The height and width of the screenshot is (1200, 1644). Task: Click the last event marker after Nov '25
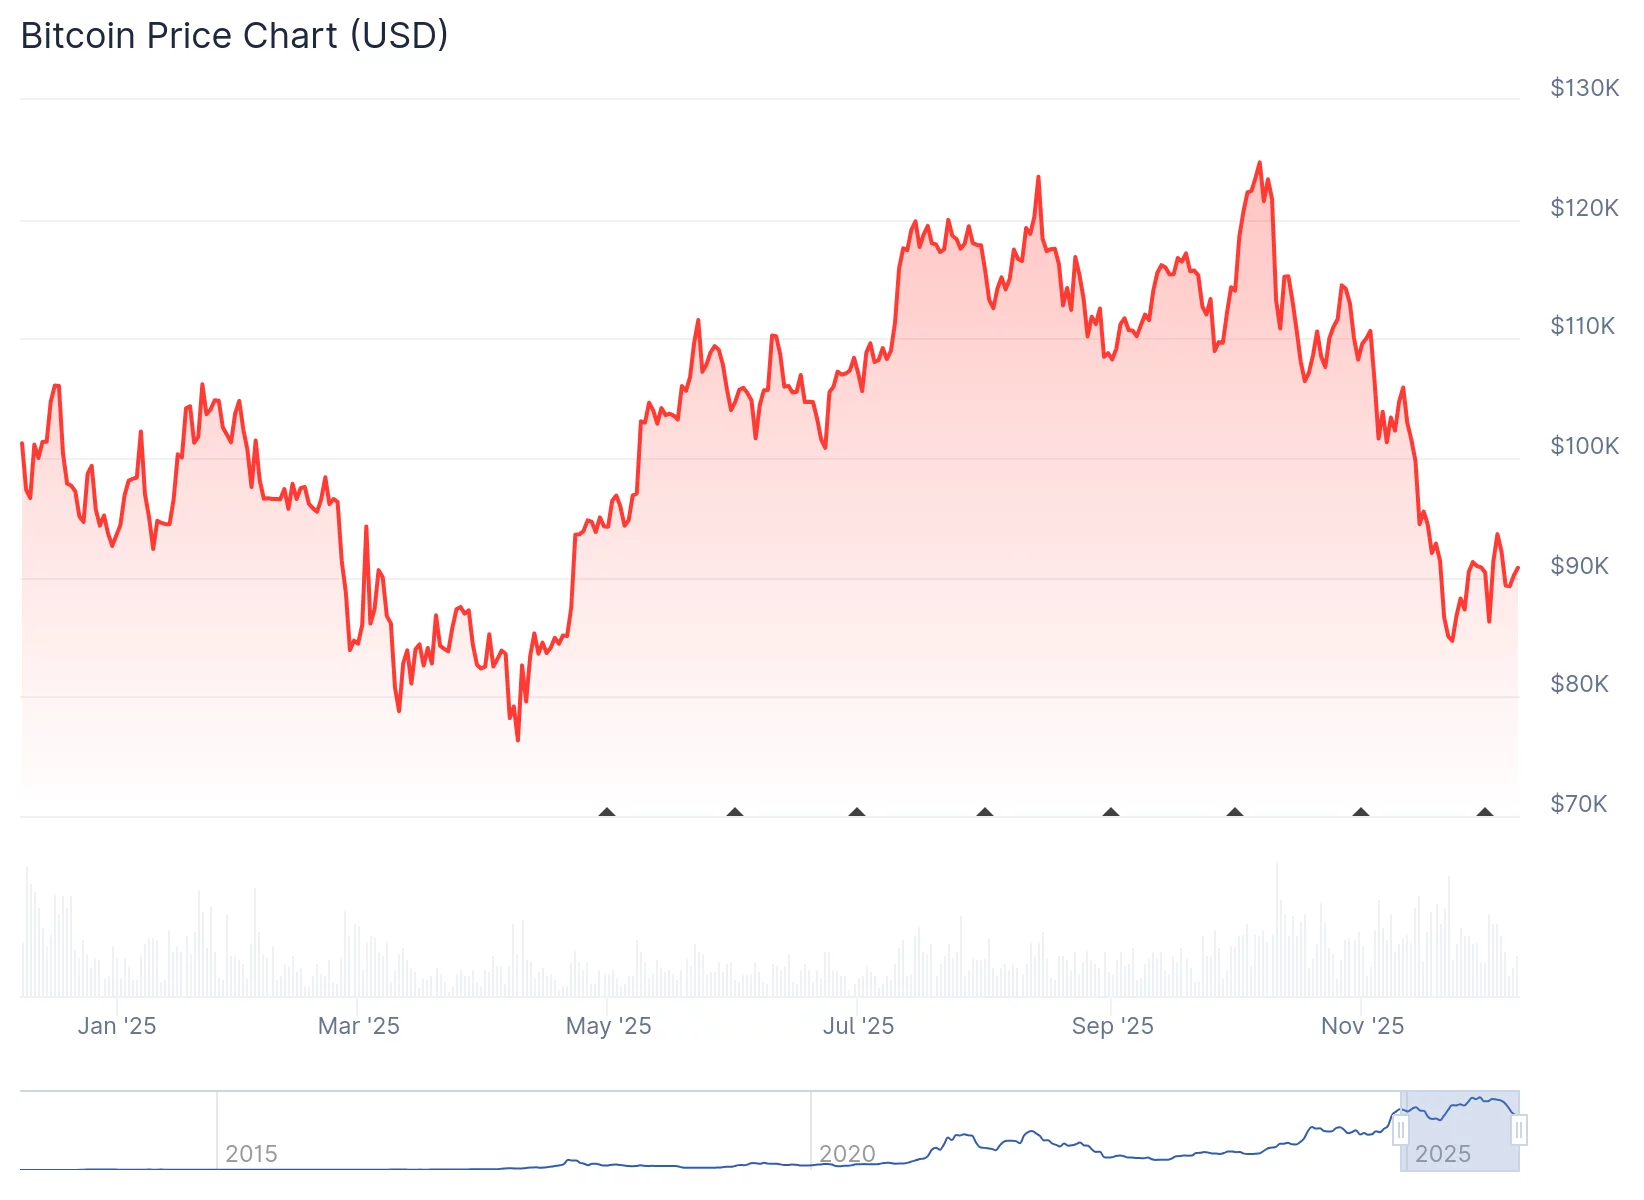(x=1485, y=812)
